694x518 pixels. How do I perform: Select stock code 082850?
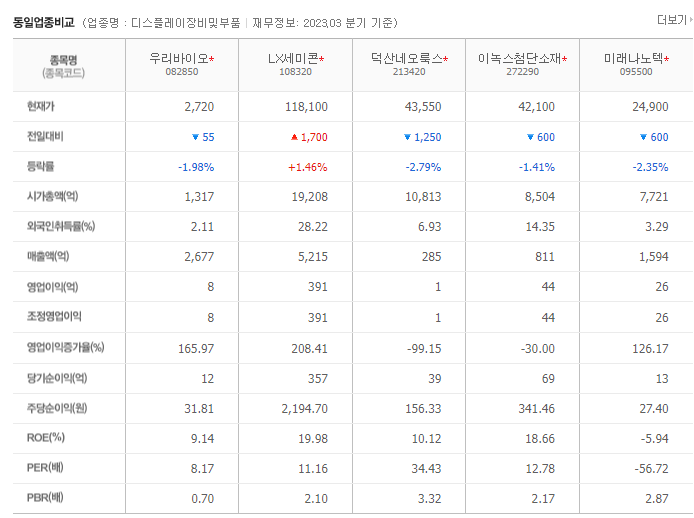182,72
